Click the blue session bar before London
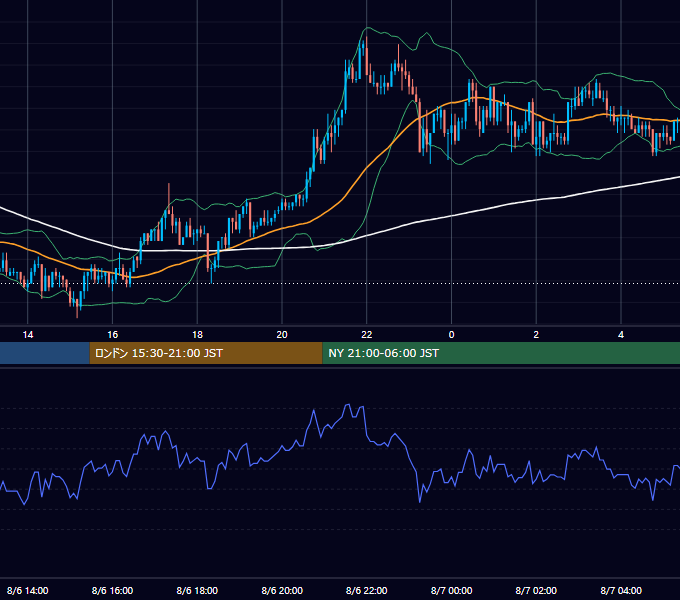The image size is (680, 600). pos(45,353)
